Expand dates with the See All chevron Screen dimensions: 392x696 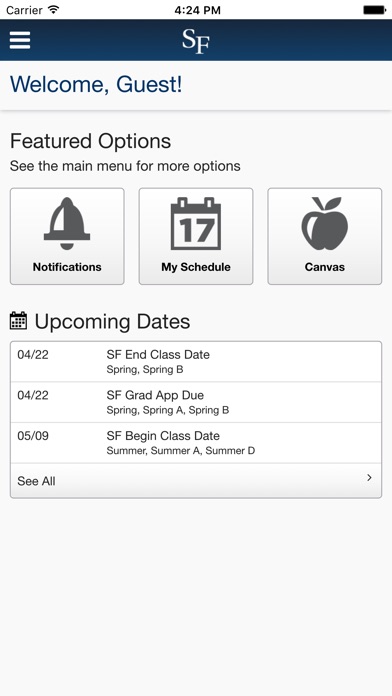(x=369, y=478)
